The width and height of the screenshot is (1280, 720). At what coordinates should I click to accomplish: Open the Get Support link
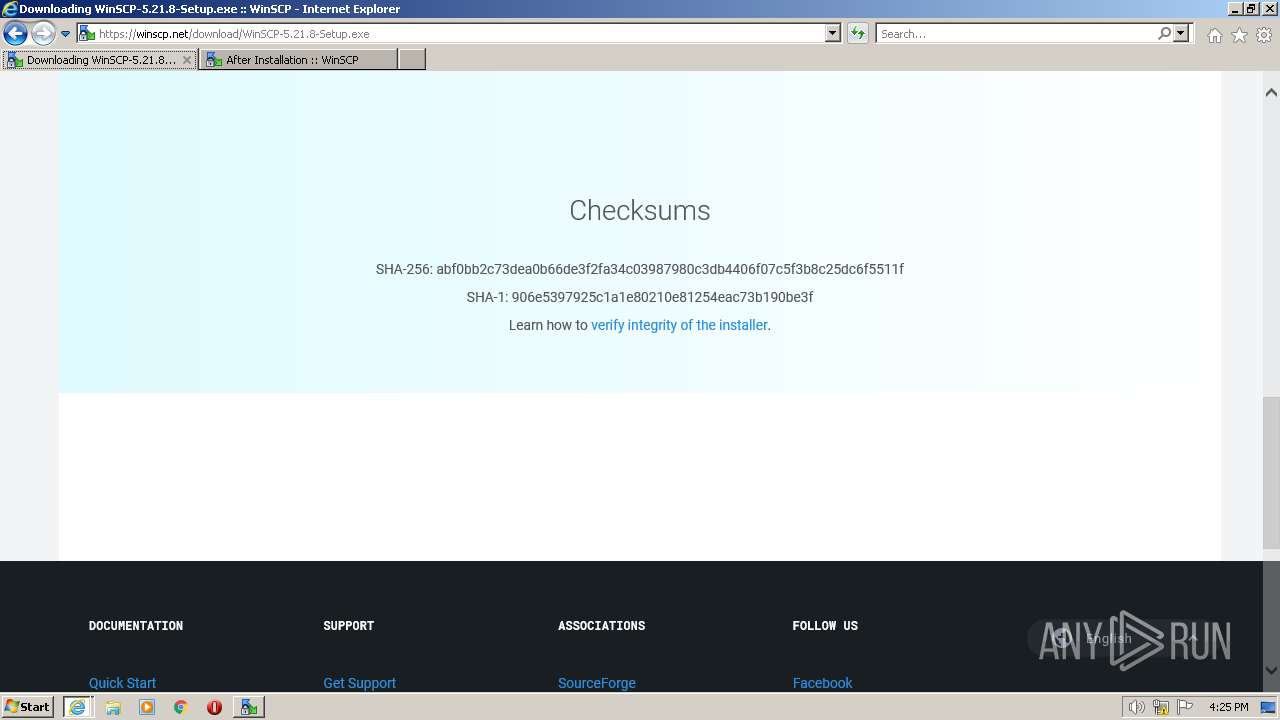tap(359, 683)
